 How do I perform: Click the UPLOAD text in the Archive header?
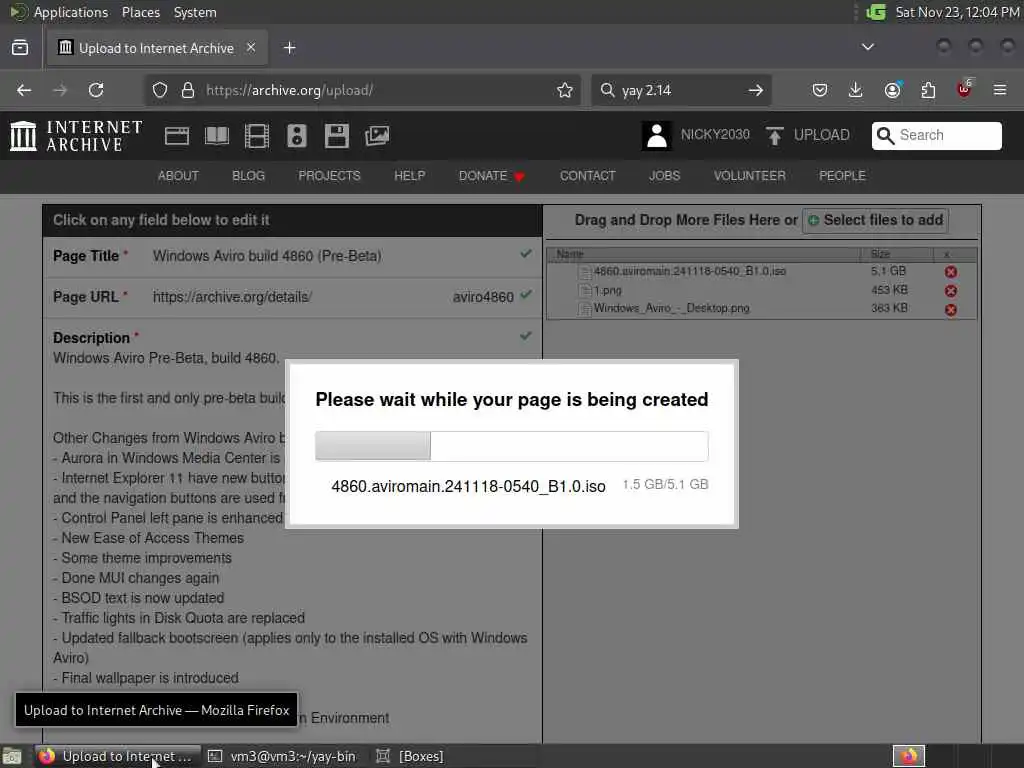click(x=822, y=135)
